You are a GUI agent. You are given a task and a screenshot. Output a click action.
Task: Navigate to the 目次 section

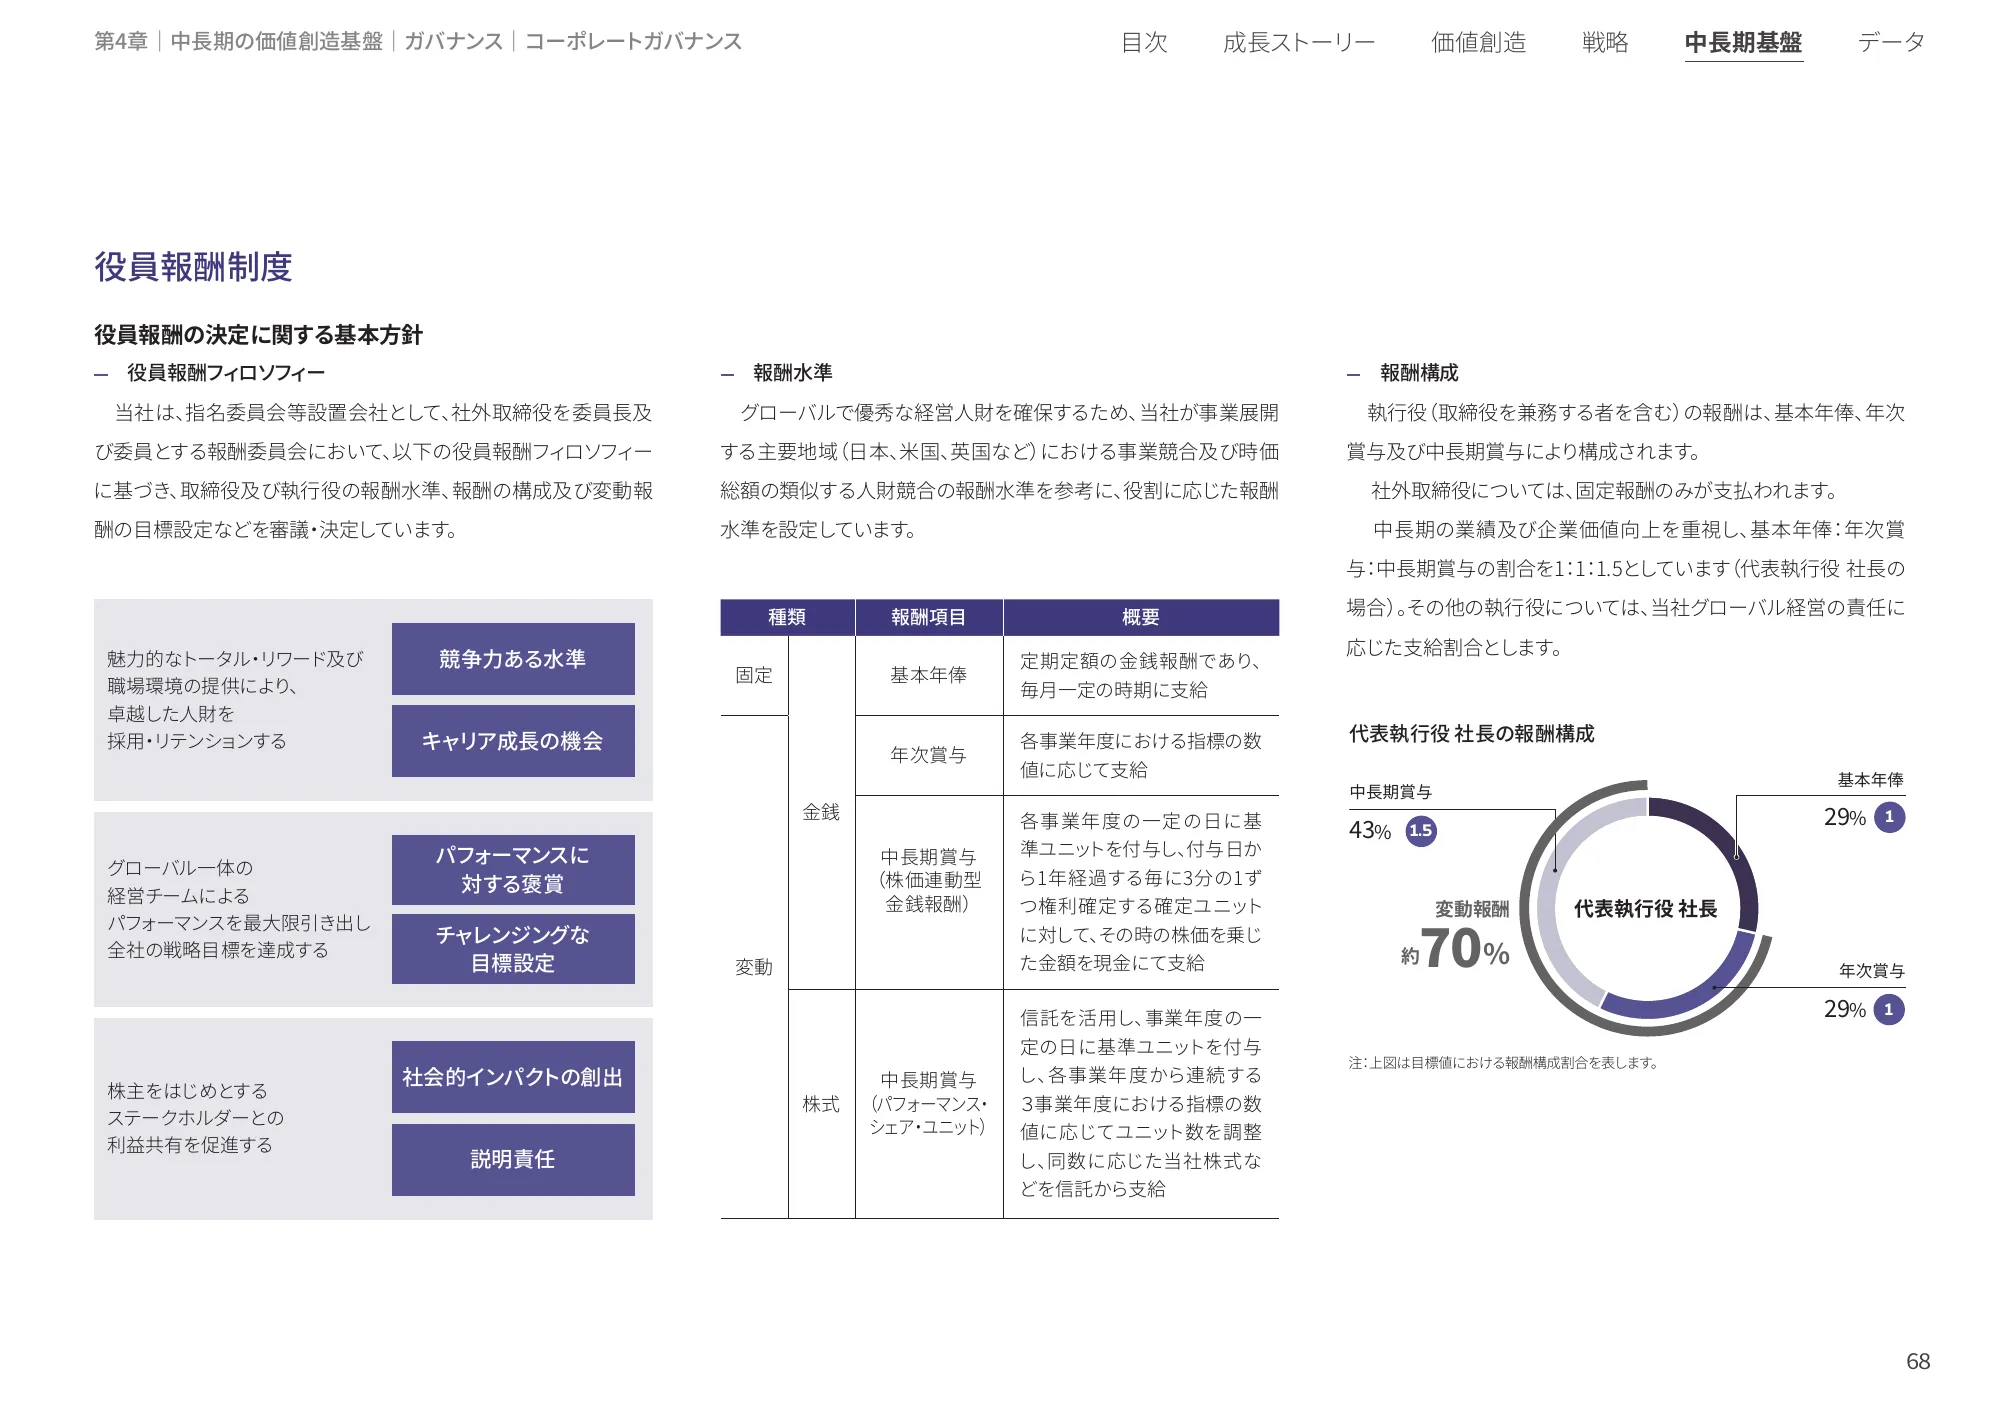(x=1143, y=42)
